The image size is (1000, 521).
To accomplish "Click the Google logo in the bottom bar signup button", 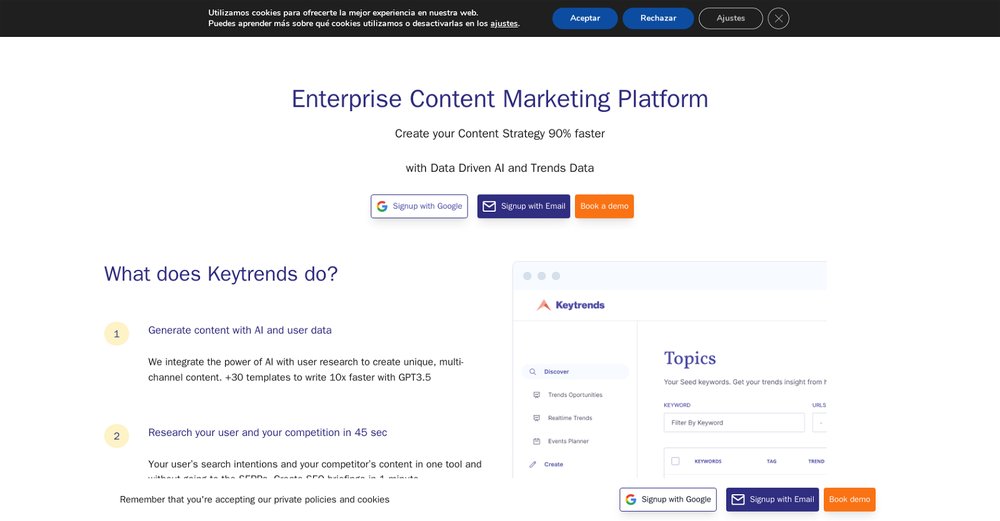I will [630, 499].
